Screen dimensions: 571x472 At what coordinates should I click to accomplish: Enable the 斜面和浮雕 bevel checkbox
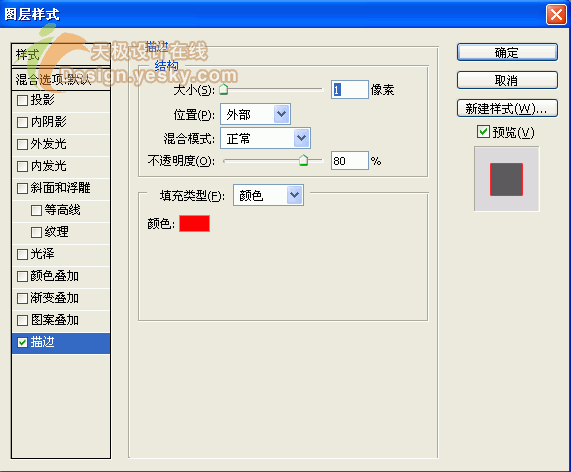(x=22, y=188)
